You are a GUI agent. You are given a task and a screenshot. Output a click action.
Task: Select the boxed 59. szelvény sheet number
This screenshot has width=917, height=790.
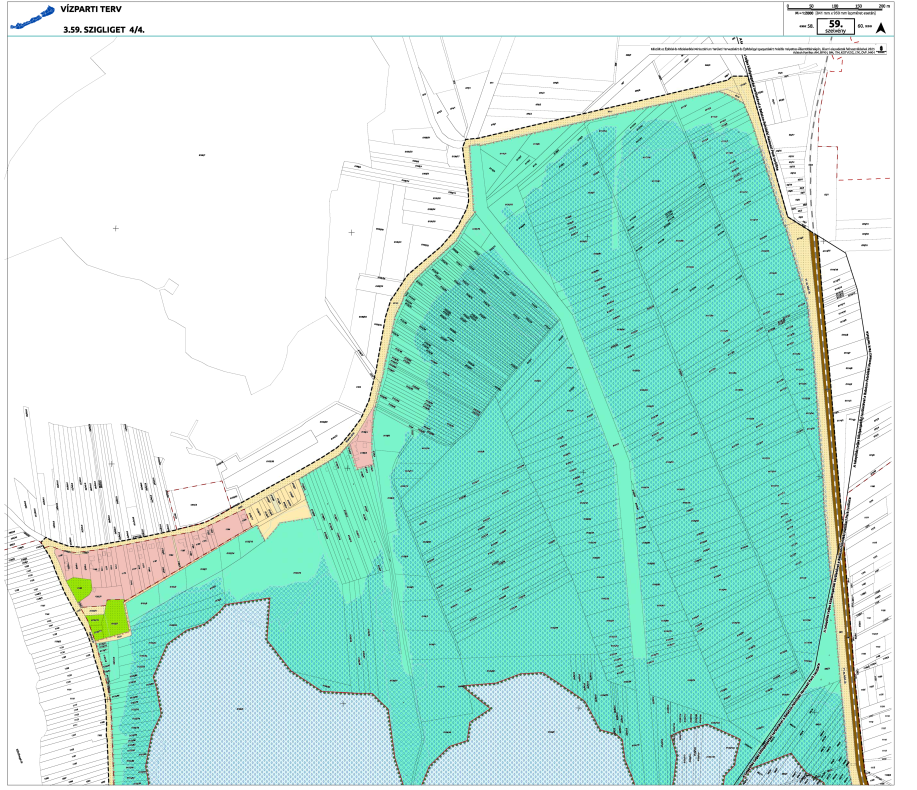(835, 27)
